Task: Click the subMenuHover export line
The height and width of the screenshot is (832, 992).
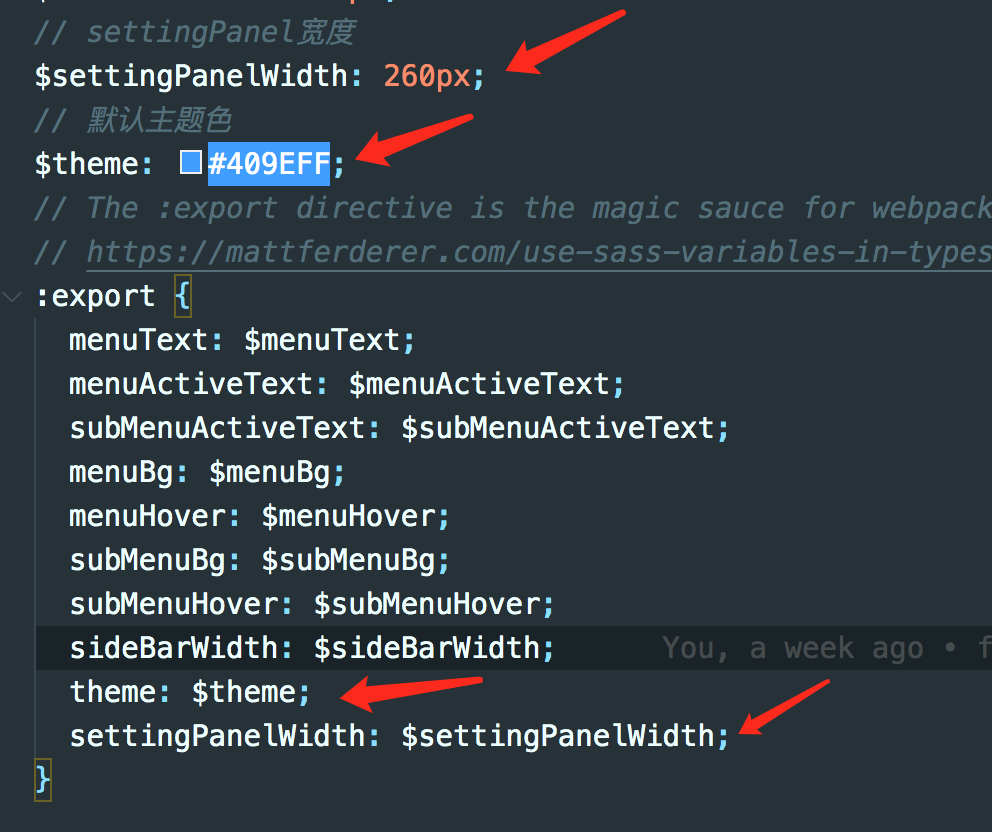Action: coord(311,604)
